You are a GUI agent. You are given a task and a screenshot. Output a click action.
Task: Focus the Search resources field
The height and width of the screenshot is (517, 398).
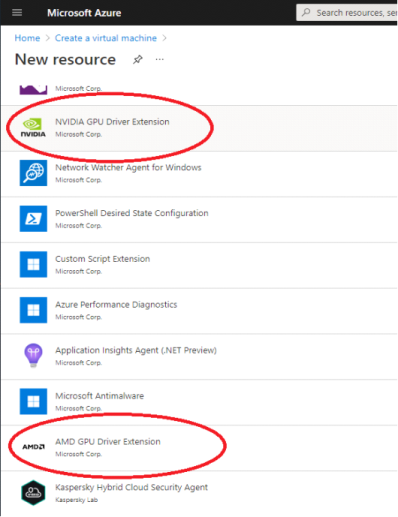pos(347,13)
